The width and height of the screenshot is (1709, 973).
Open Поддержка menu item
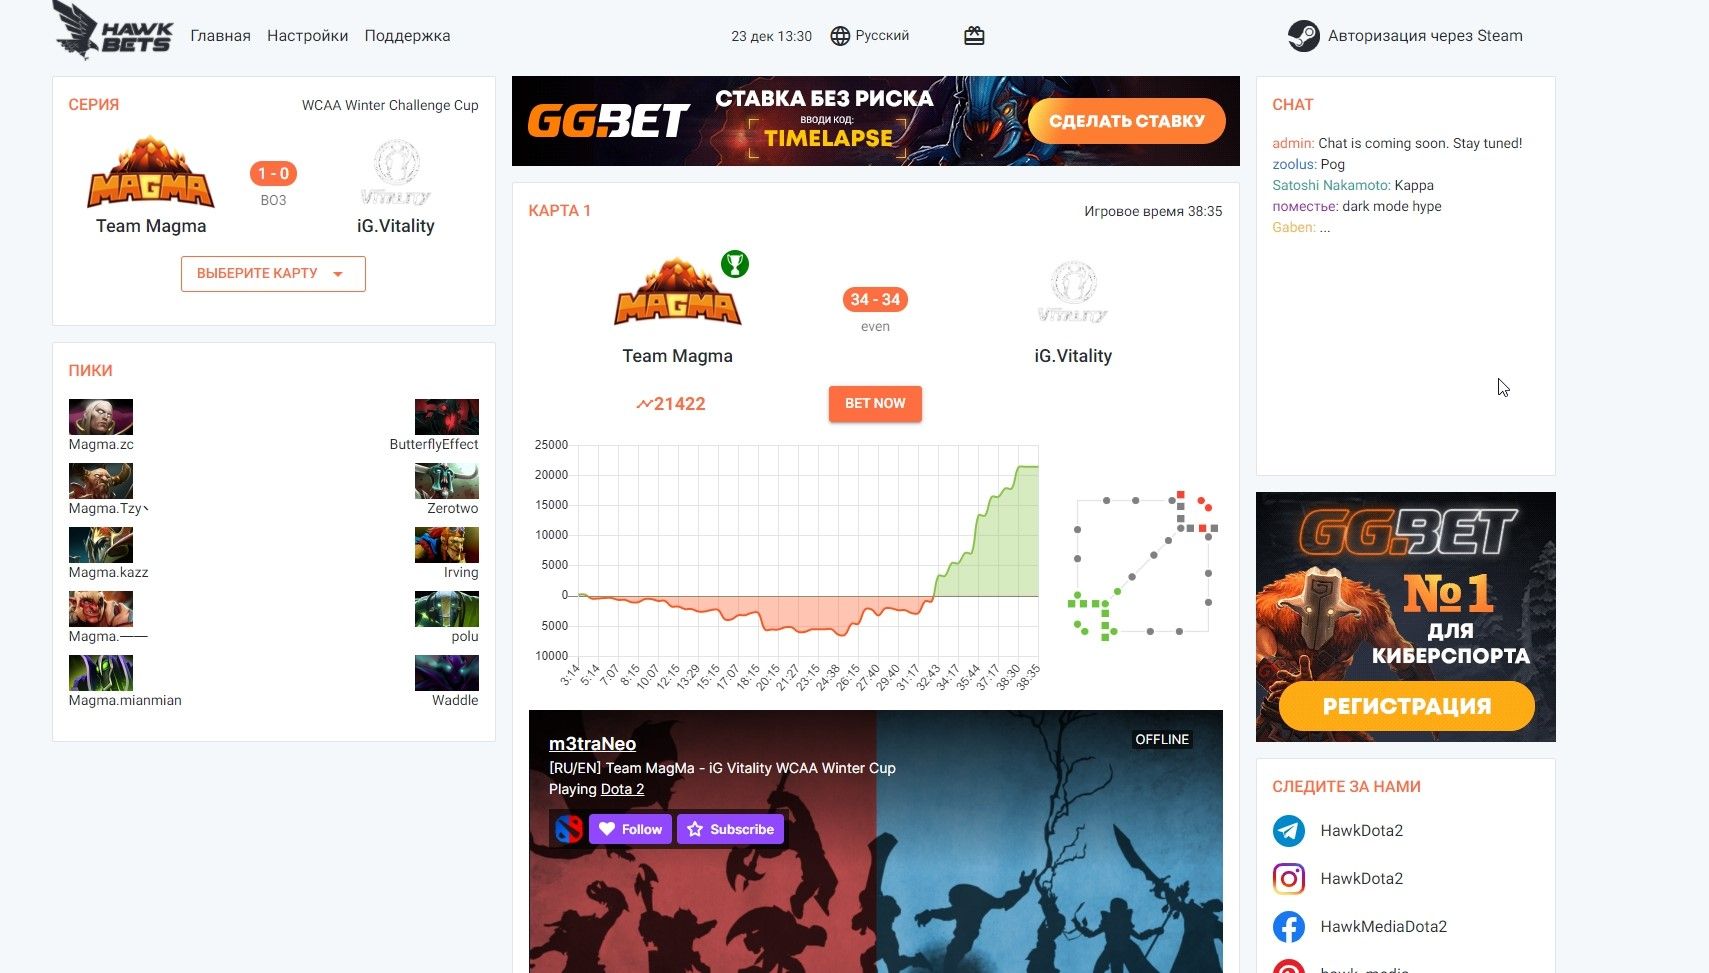pyautogui.click(x=407, y=36)
